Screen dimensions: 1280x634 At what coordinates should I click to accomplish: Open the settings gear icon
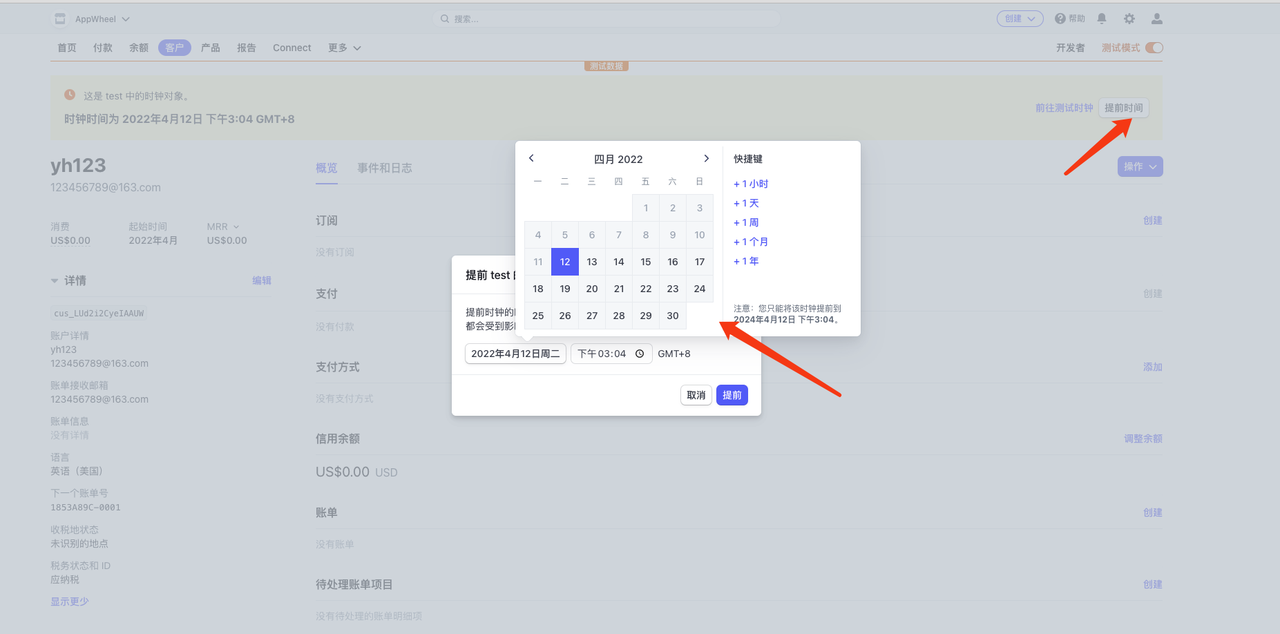[1129, 19]
